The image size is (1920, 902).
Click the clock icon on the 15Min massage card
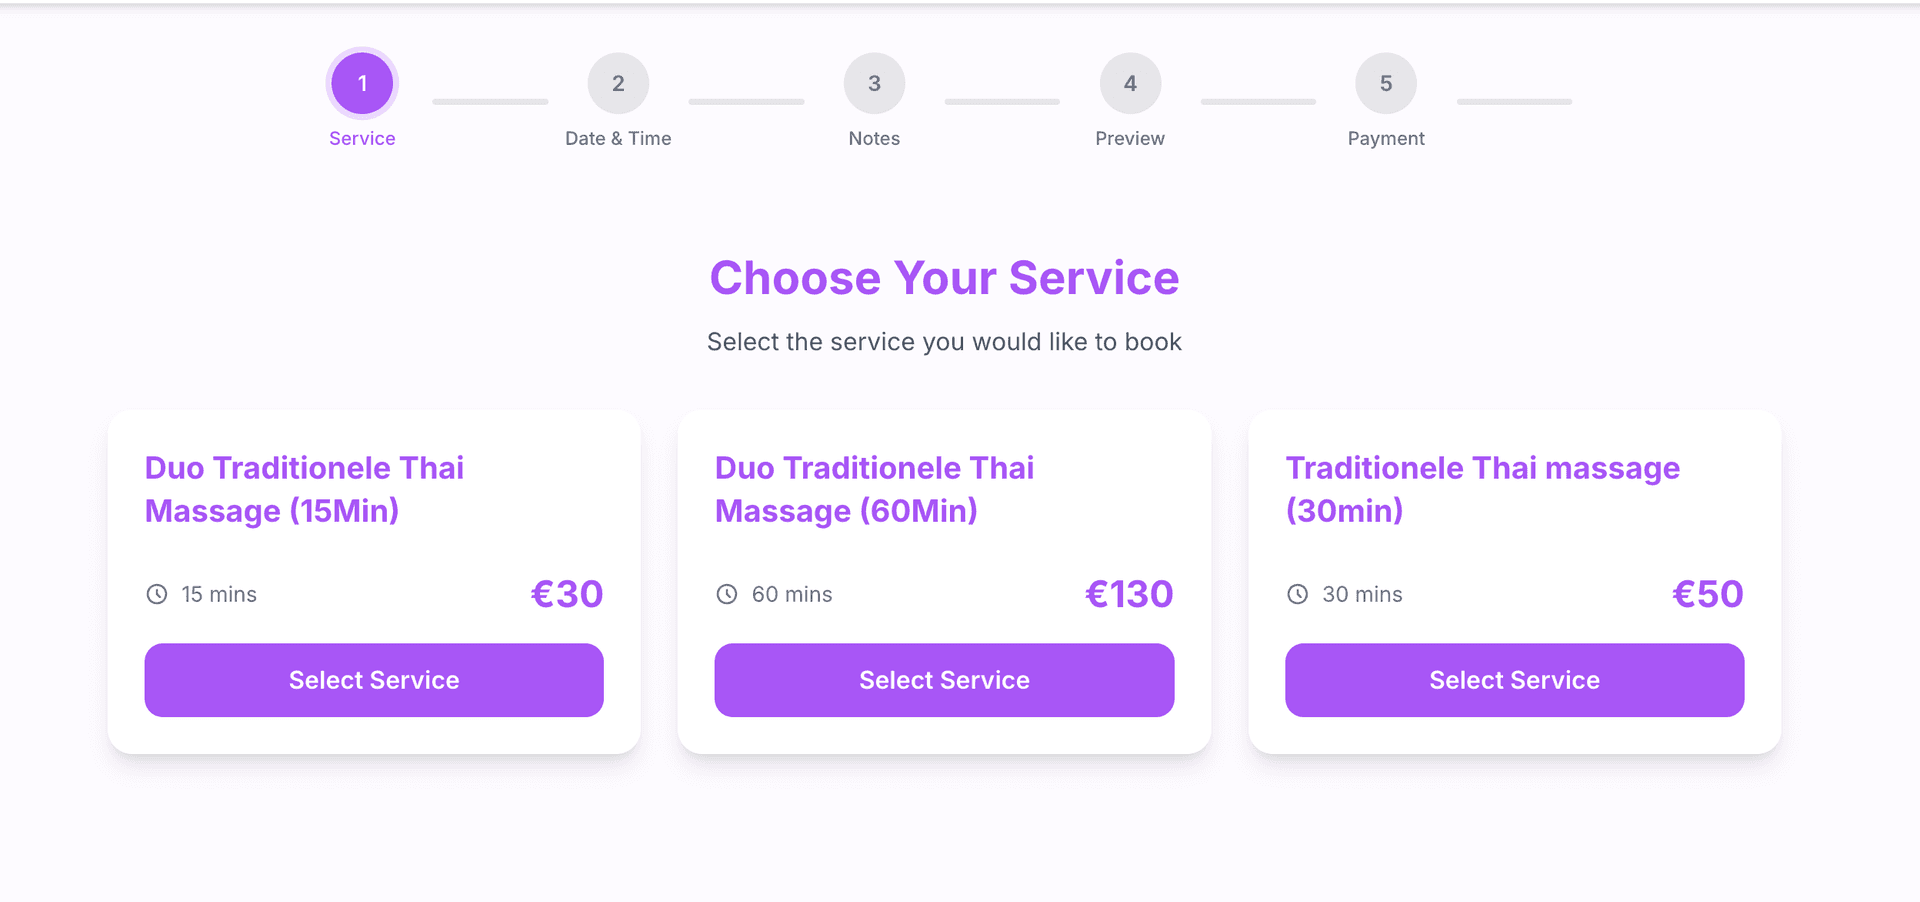tap(157, 594)
